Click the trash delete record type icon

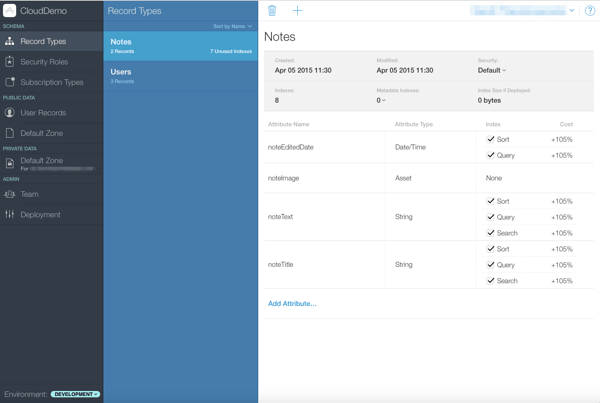tap(272, 11)
